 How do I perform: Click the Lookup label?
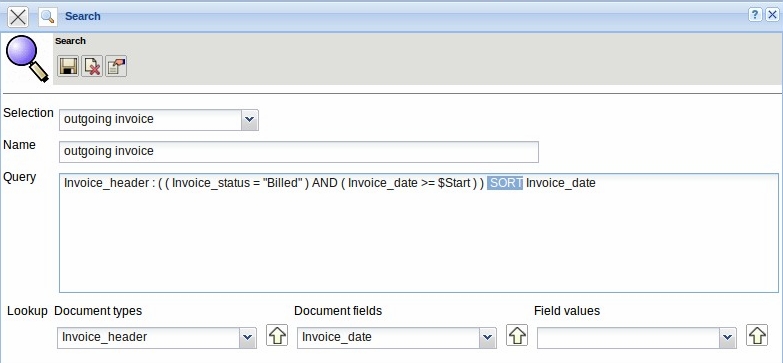(x=27, y=311)
